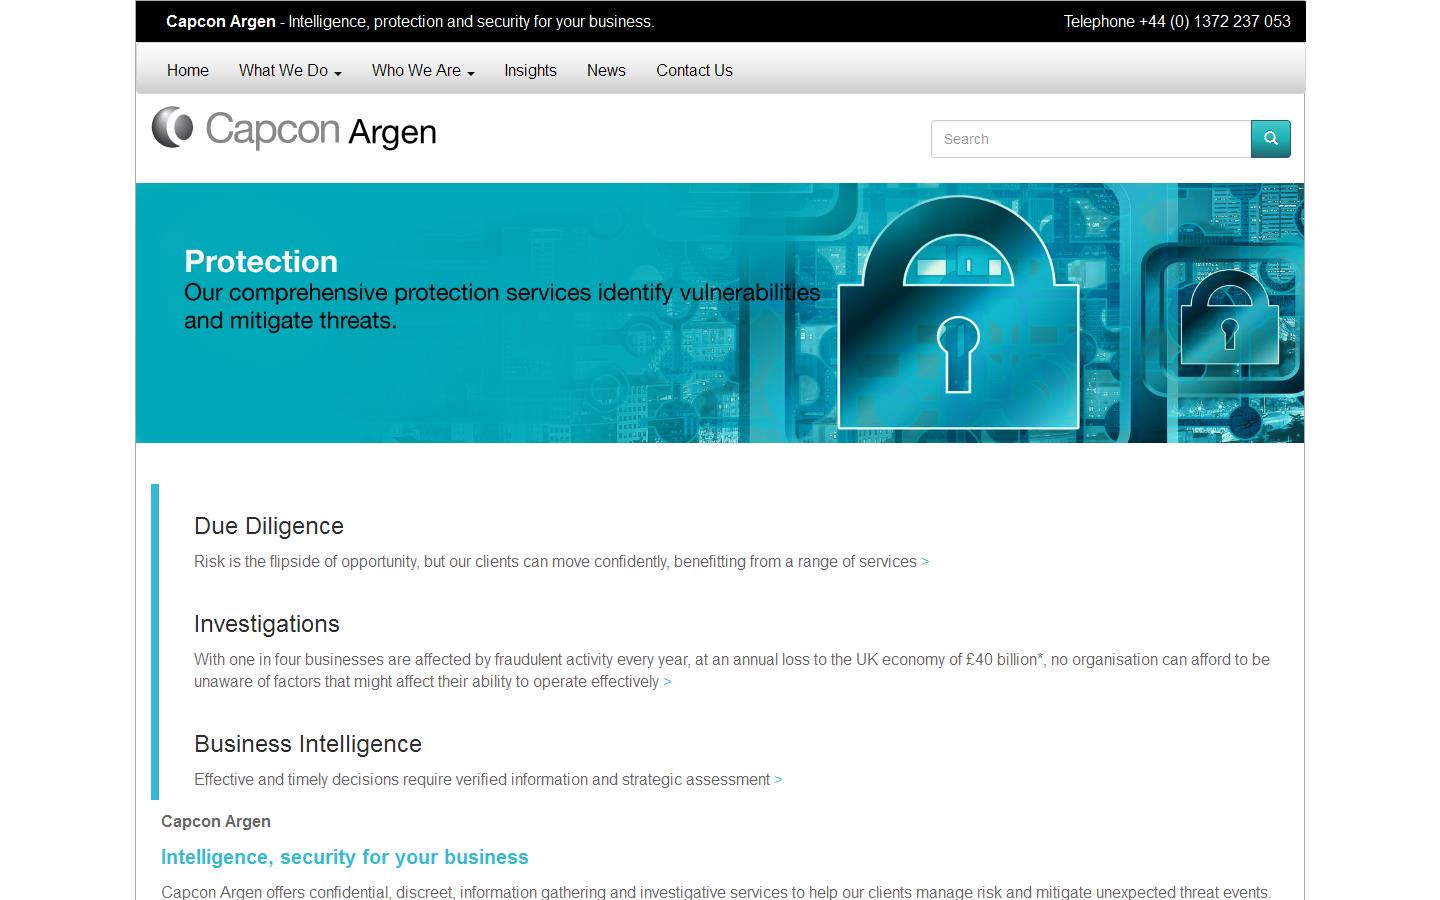Open arrow link after Business Intelligence text
This screenshot has height=900, width=1440.
point(778,779)
